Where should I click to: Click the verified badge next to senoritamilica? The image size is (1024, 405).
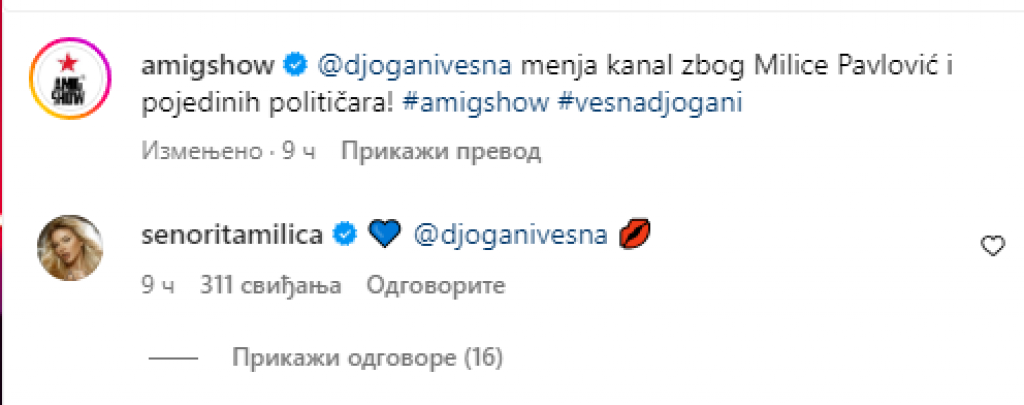point(344,235)
